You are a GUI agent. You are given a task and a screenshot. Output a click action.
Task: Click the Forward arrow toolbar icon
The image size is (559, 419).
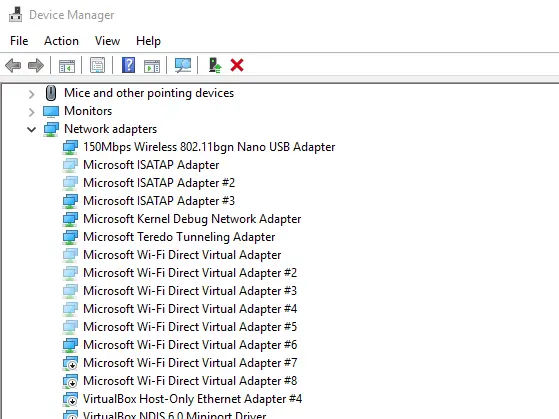[36, 66]
